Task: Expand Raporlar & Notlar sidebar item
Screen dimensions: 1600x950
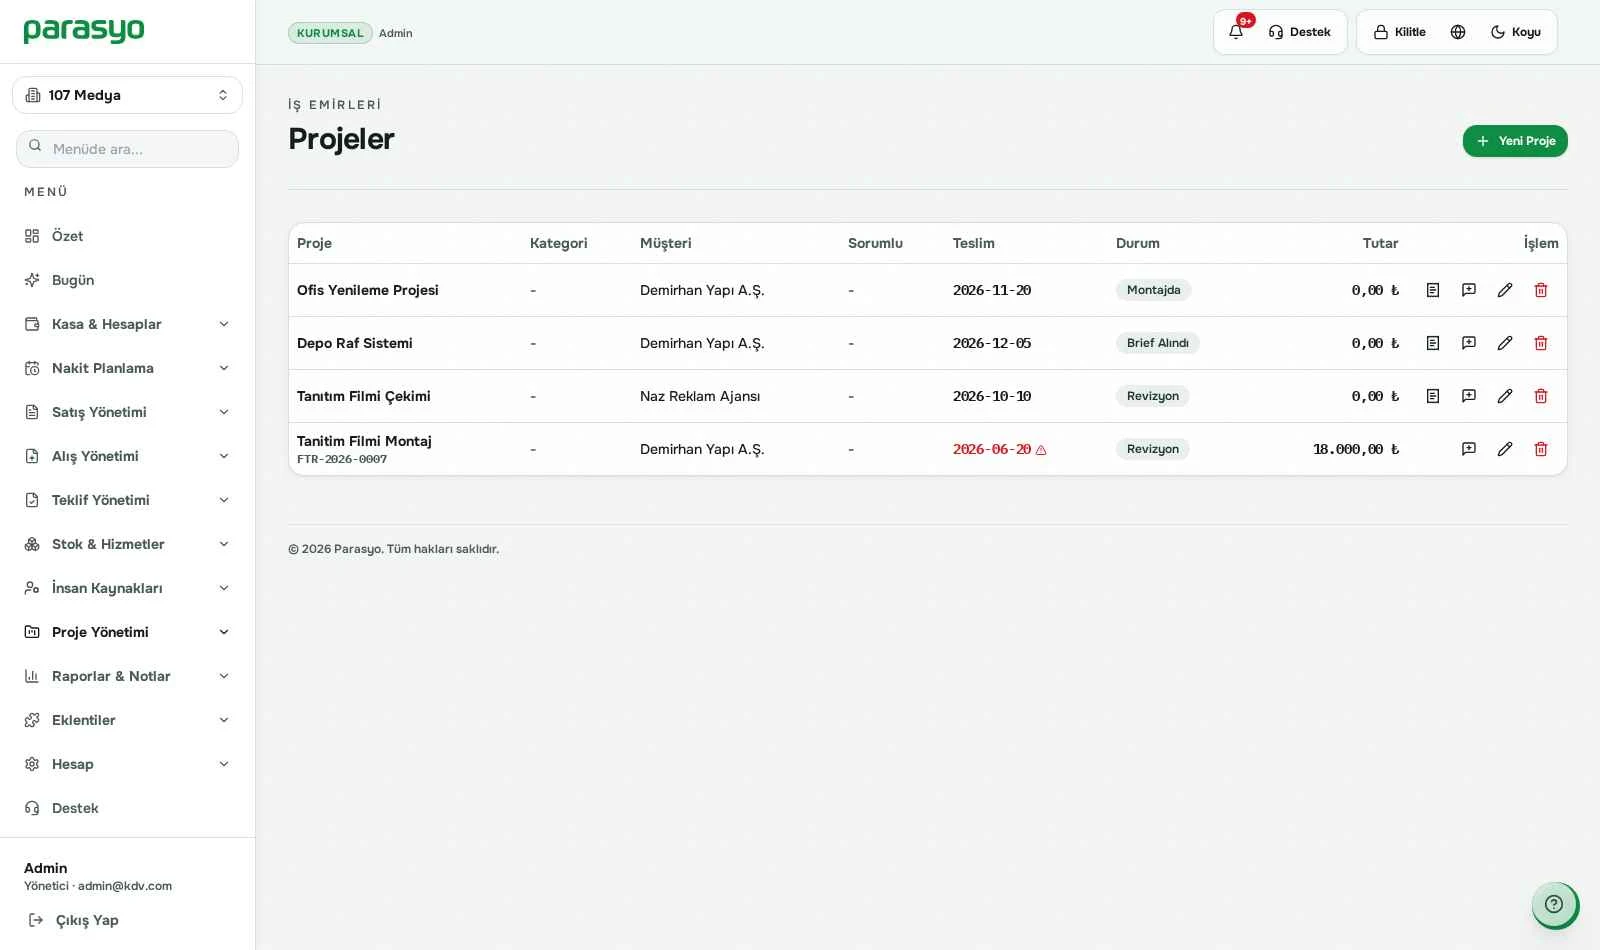Action: pos(127,676)
